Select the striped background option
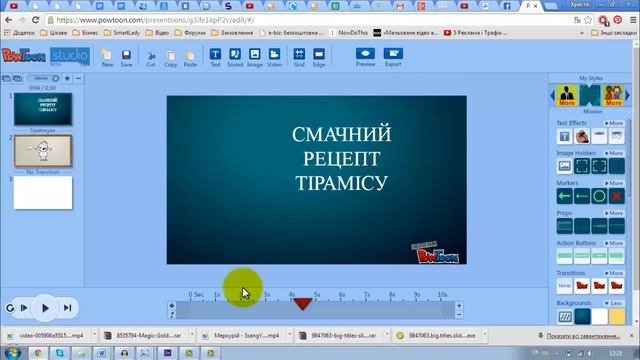The image size is (640, 360). [564, 317]
